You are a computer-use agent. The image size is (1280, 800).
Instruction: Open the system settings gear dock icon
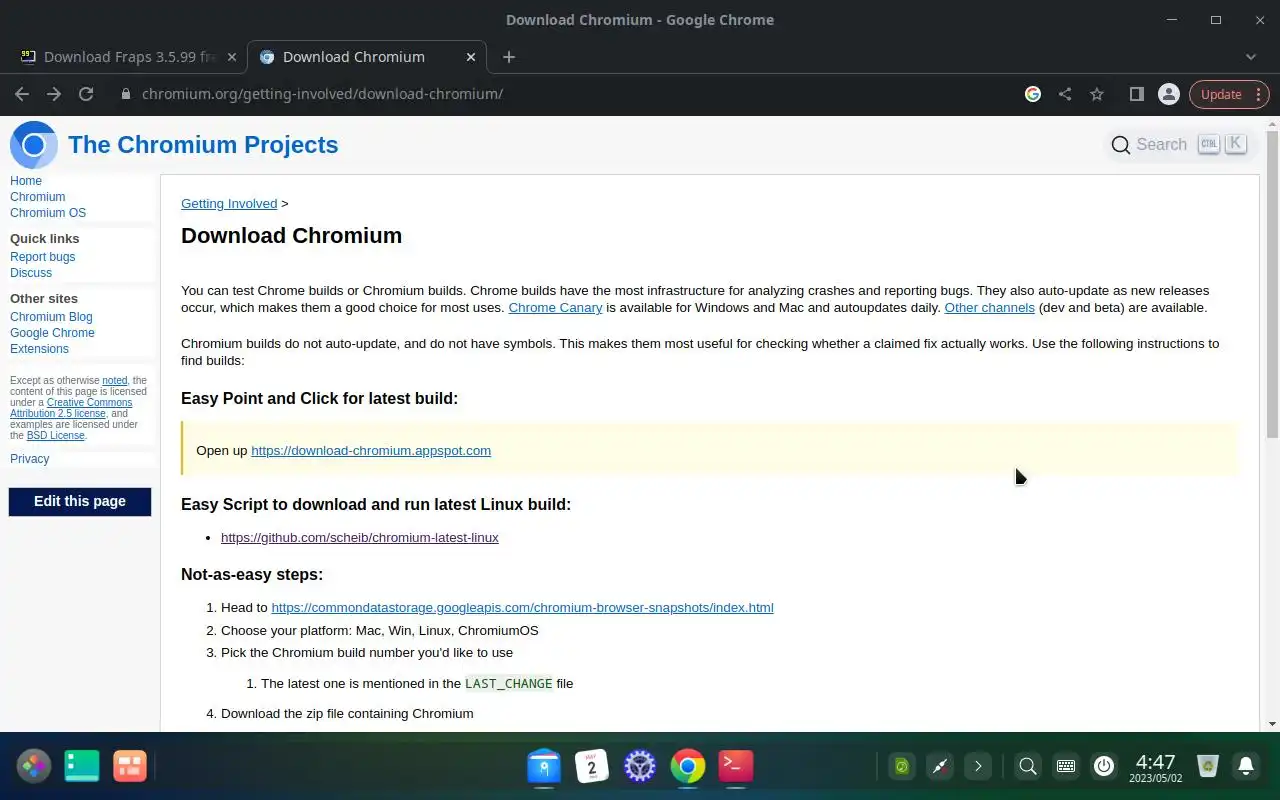coord(640,766)
